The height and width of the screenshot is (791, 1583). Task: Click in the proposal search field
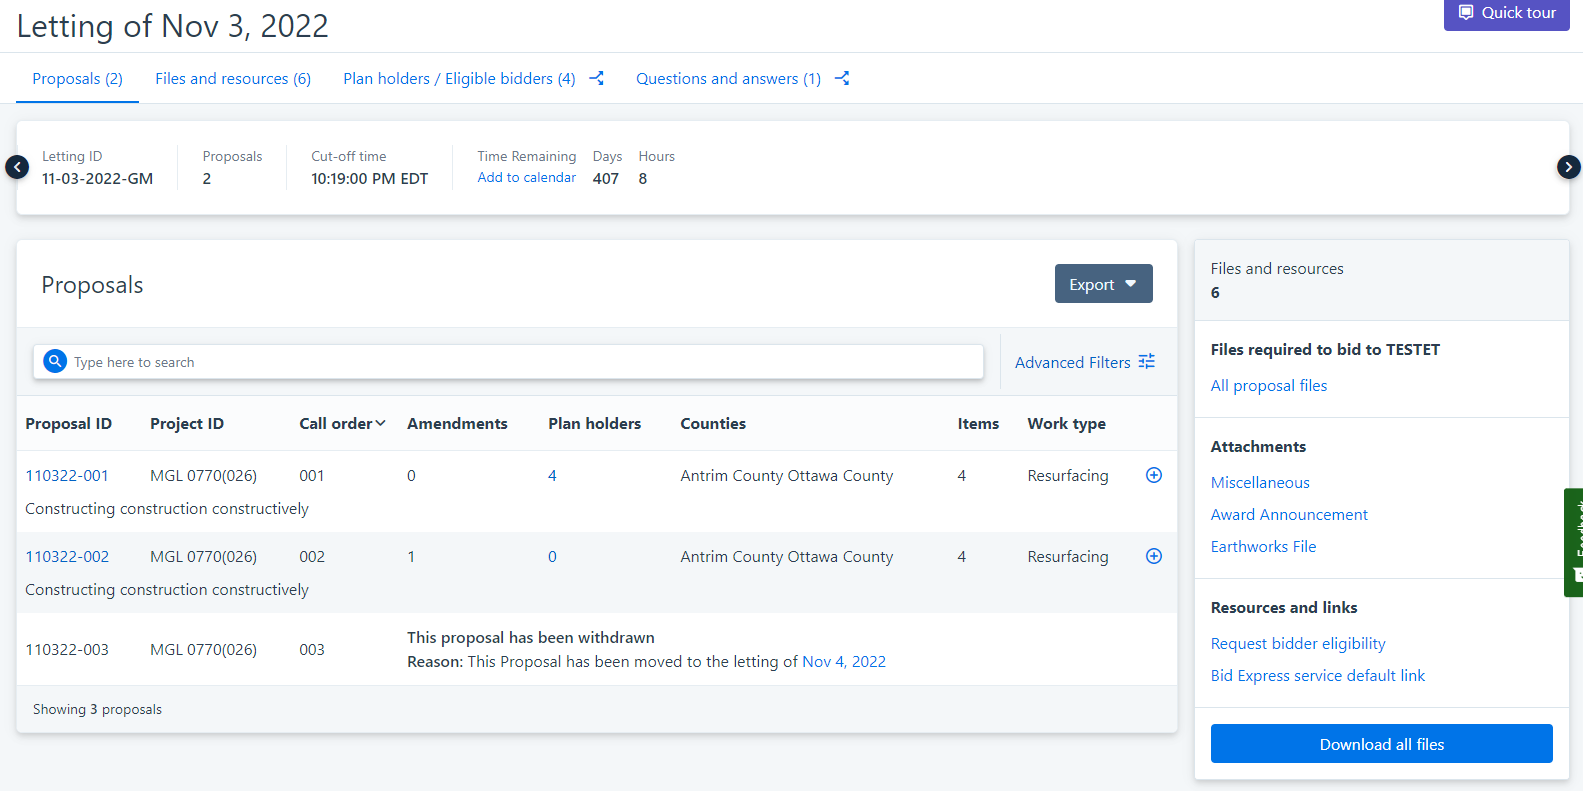click(520, 362)
